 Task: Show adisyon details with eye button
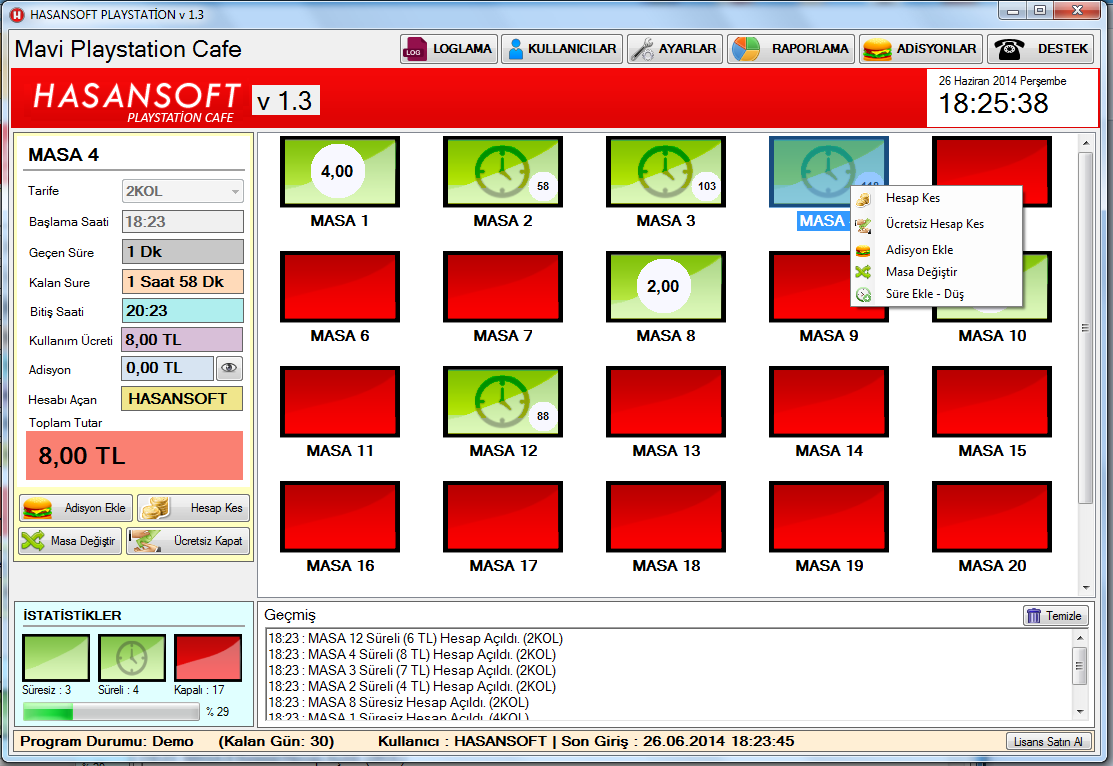[229, 368]
